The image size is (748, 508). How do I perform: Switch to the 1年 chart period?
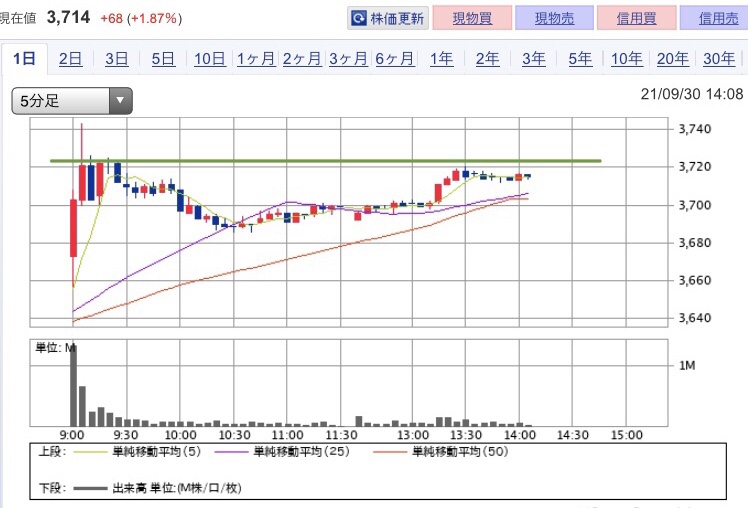coord(441,59)
